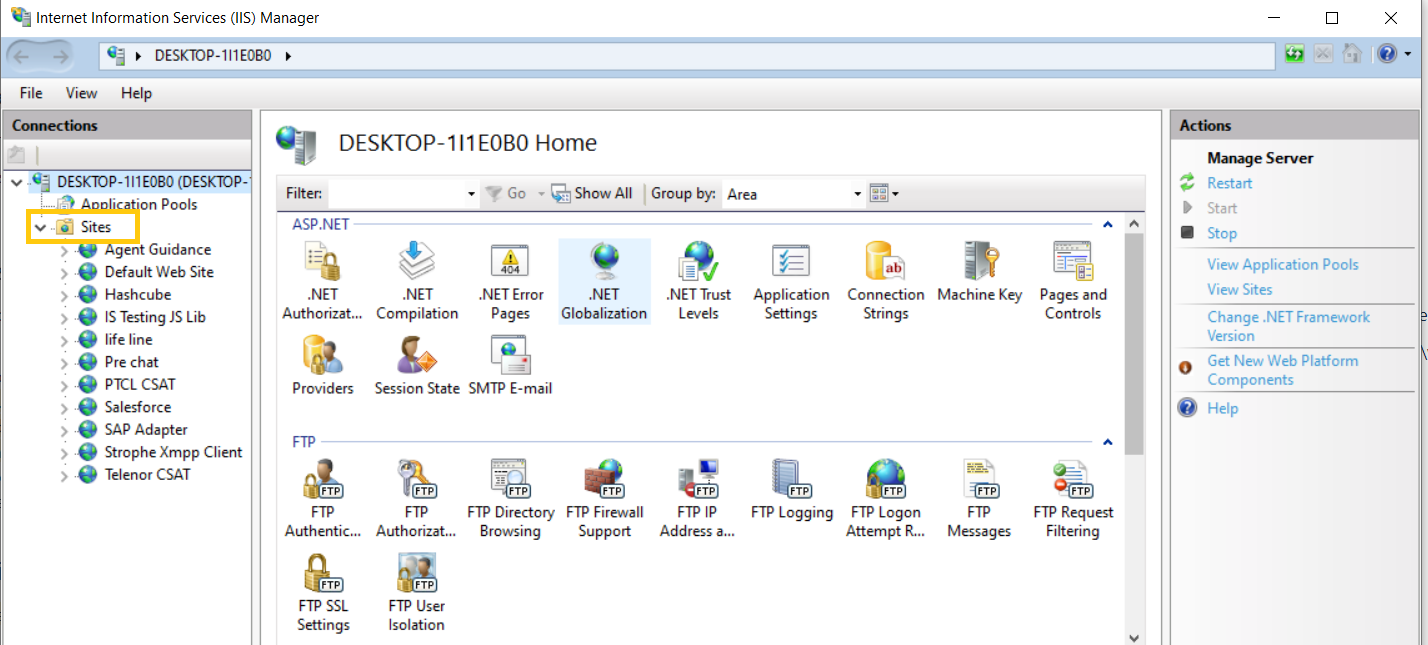
Task: Open the File menu
Action: click(31, 93)
